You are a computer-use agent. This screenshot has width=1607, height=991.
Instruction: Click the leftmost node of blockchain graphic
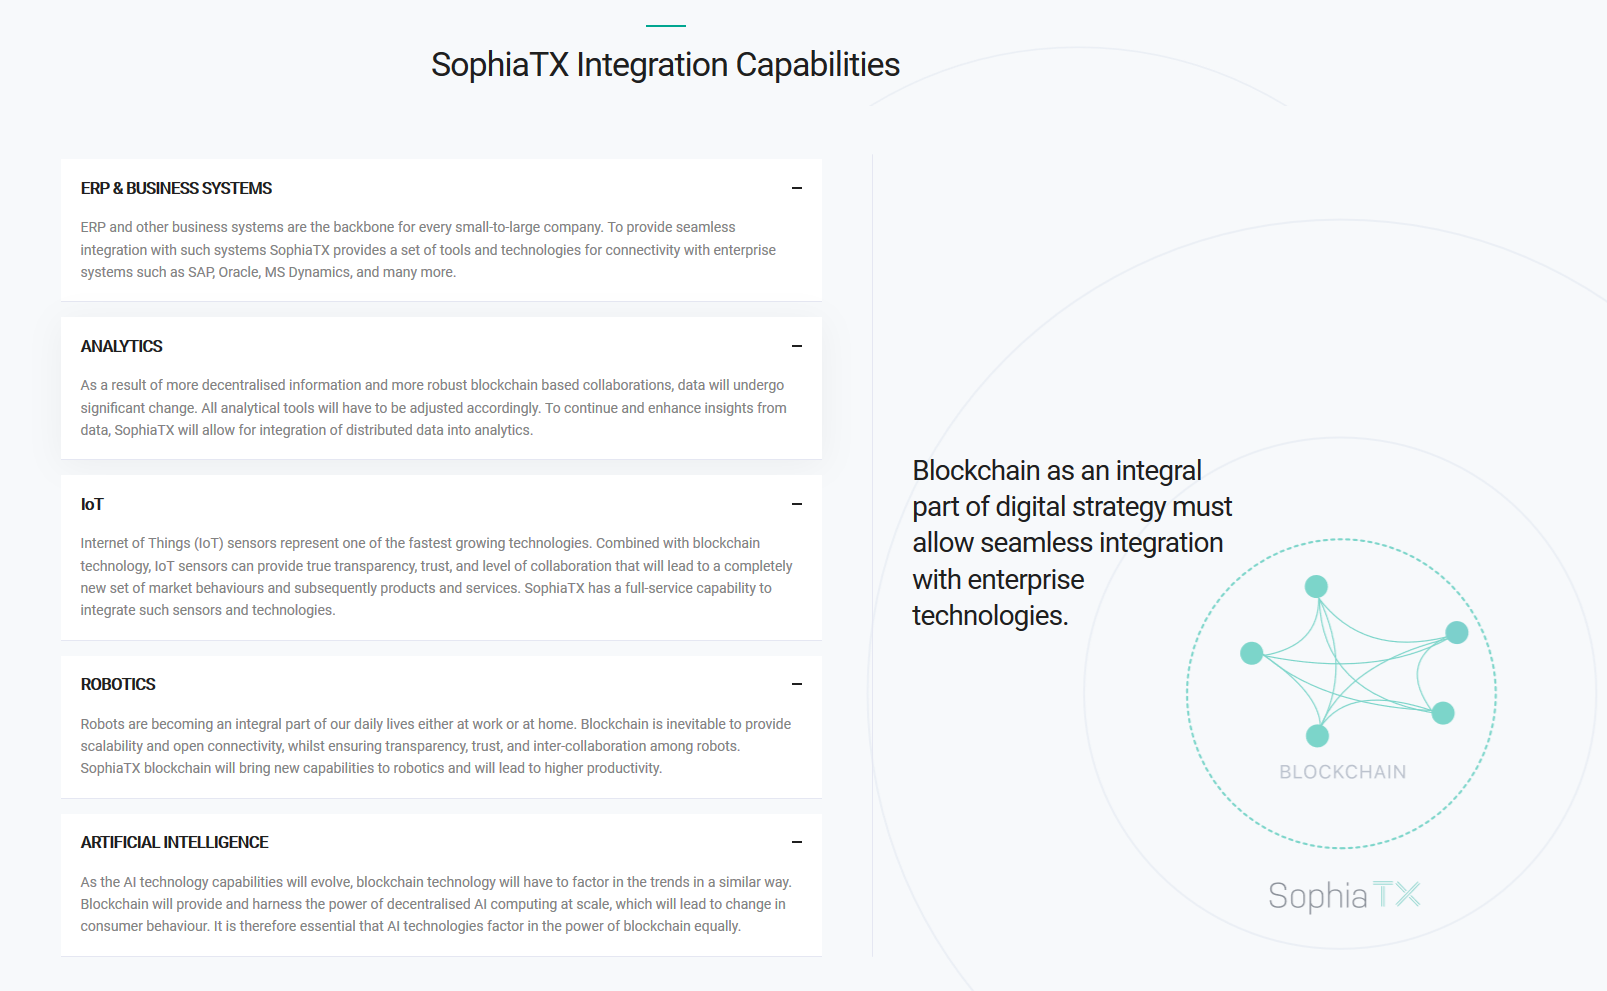(1251, 653)
